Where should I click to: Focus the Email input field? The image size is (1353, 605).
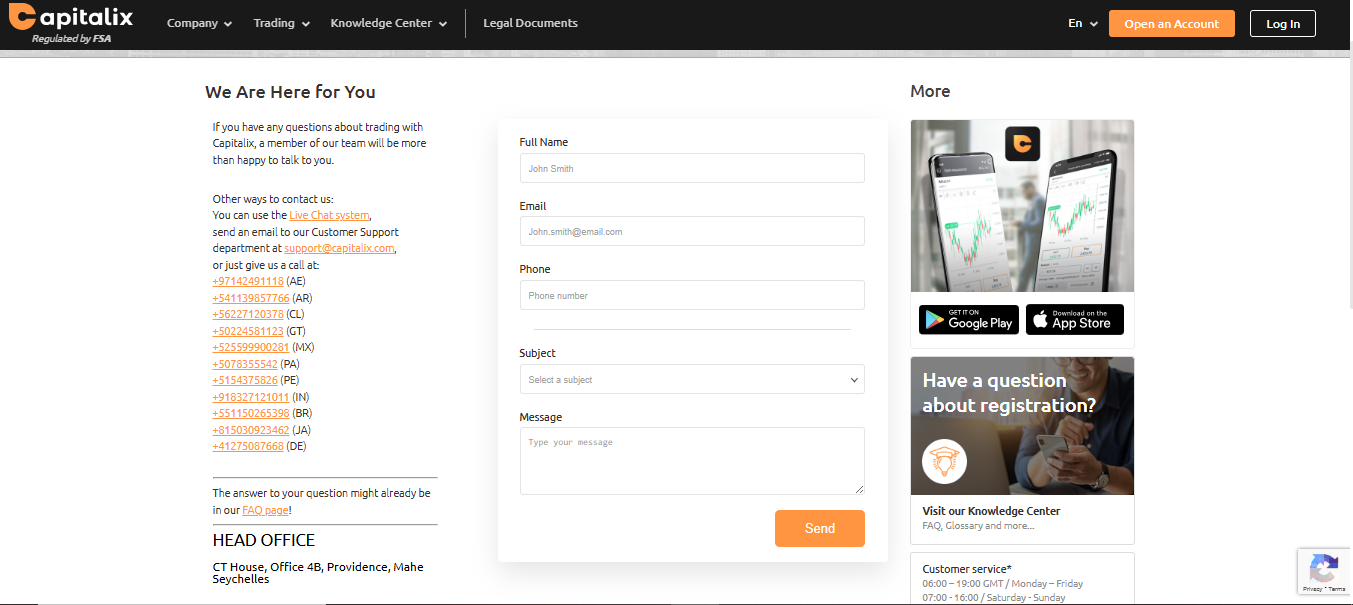[692, 231]
